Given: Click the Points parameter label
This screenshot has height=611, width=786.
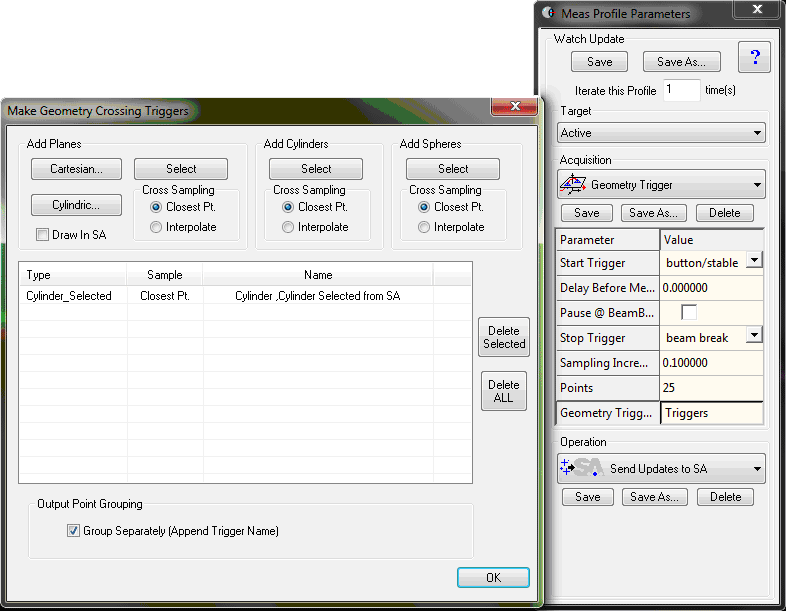Looking at the screenshot, I should (x=608, y=388).
